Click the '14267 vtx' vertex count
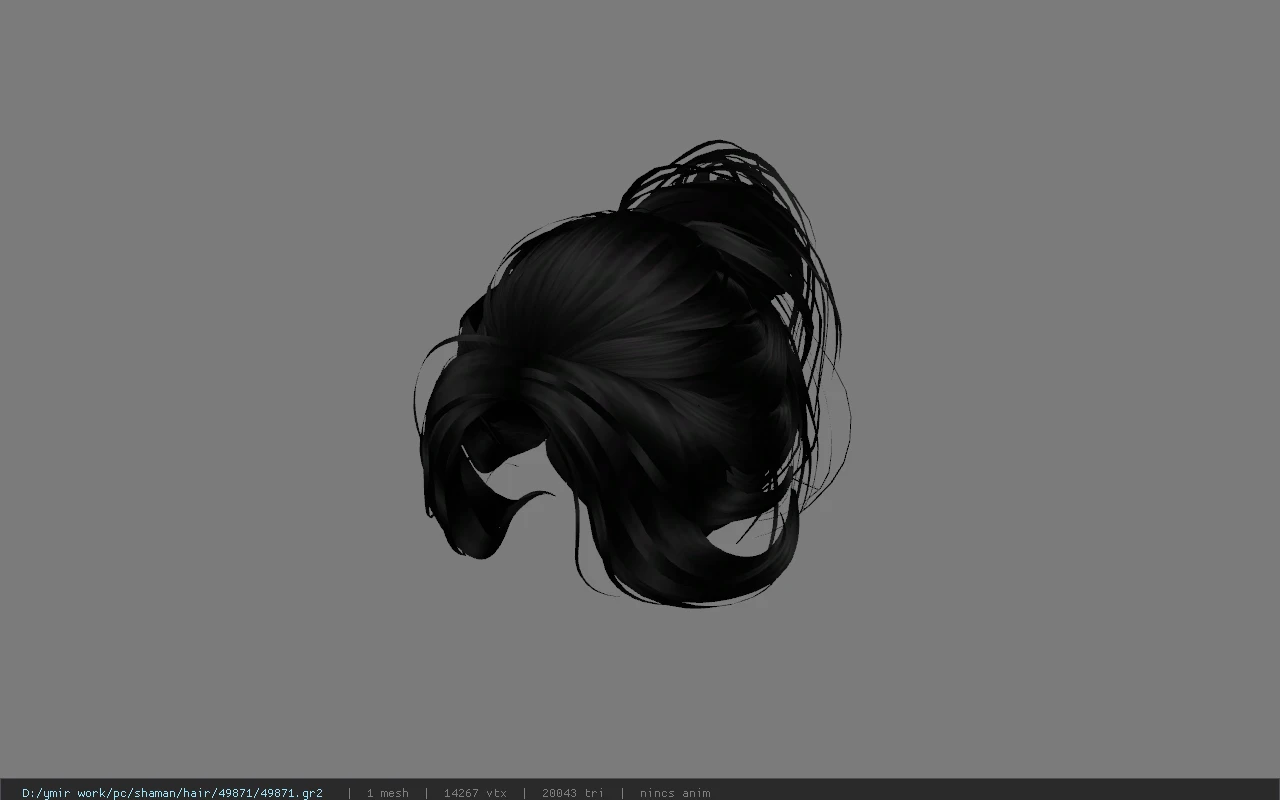 click(475, 793)
